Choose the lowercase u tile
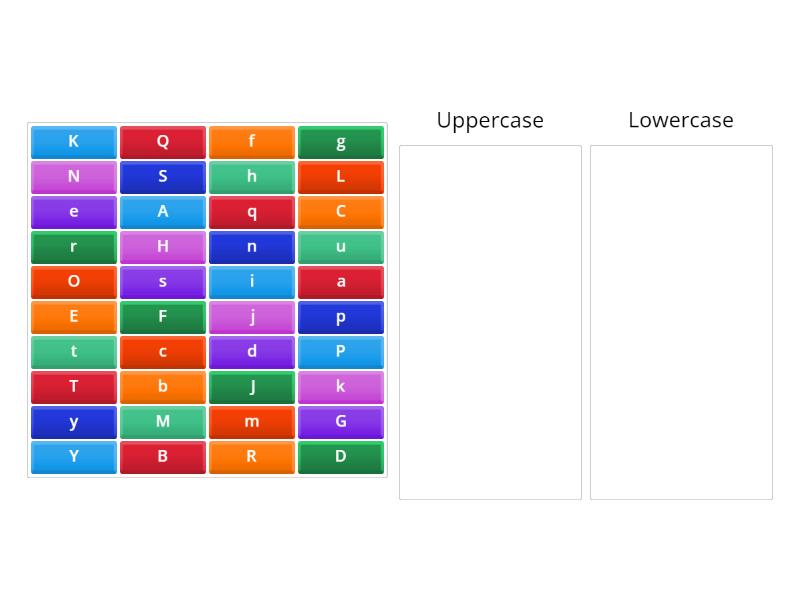This screenshot has width=800, height=600. [340, 247]
